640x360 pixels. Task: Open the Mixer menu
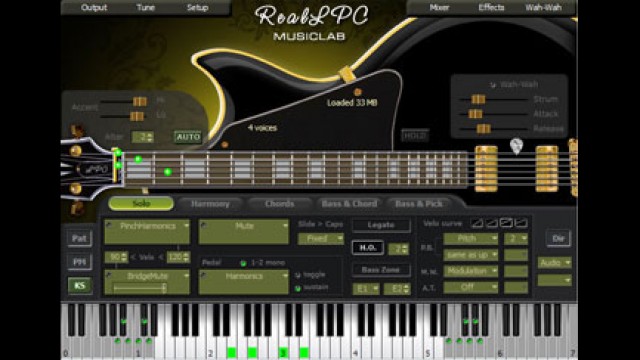(x=439, y=7)
